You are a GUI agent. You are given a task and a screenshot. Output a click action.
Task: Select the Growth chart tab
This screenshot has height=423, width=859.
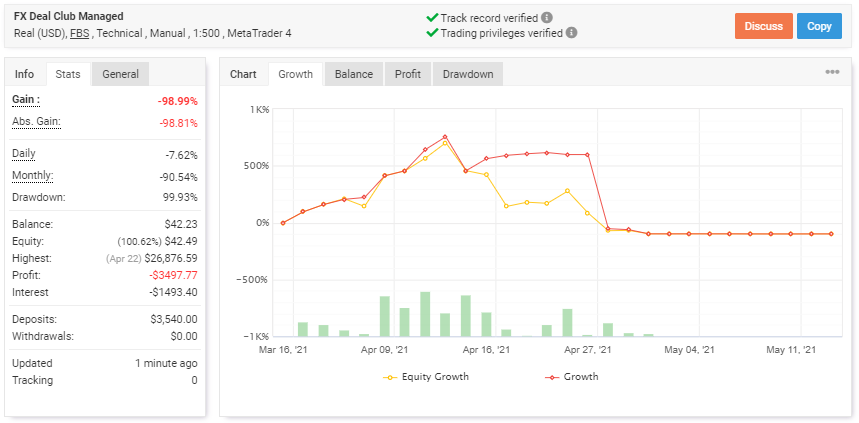click(x=295, y=74)
